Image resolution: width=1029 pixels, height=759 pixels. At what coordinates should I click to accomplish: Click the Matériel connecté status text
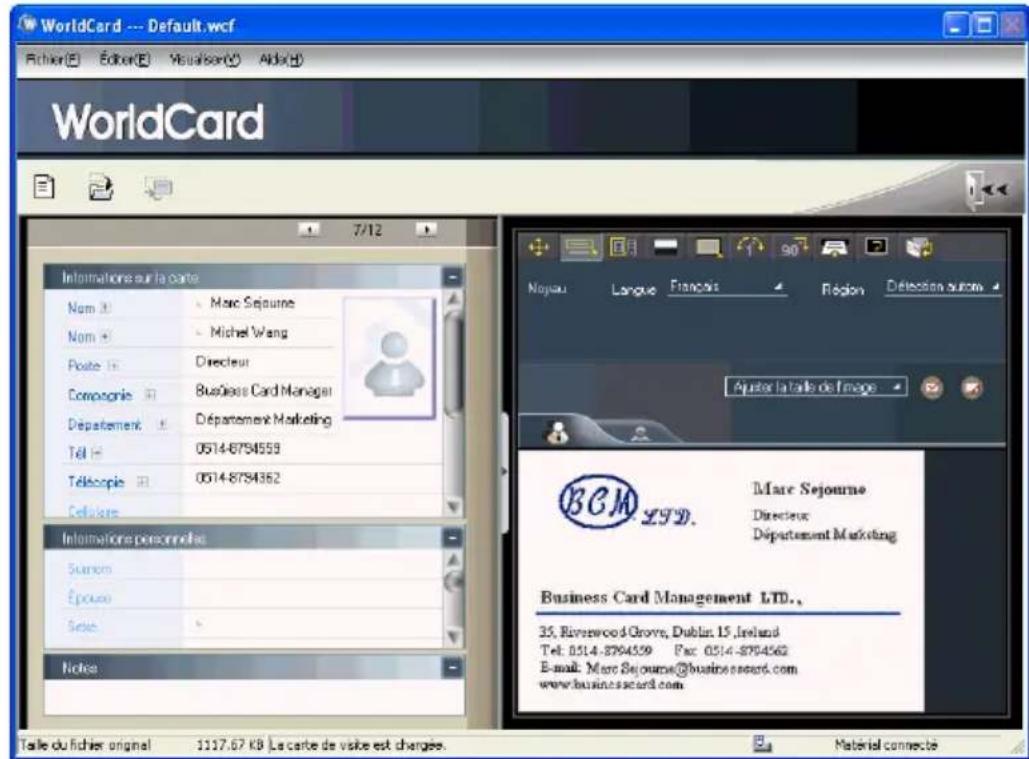pos(886,745)
